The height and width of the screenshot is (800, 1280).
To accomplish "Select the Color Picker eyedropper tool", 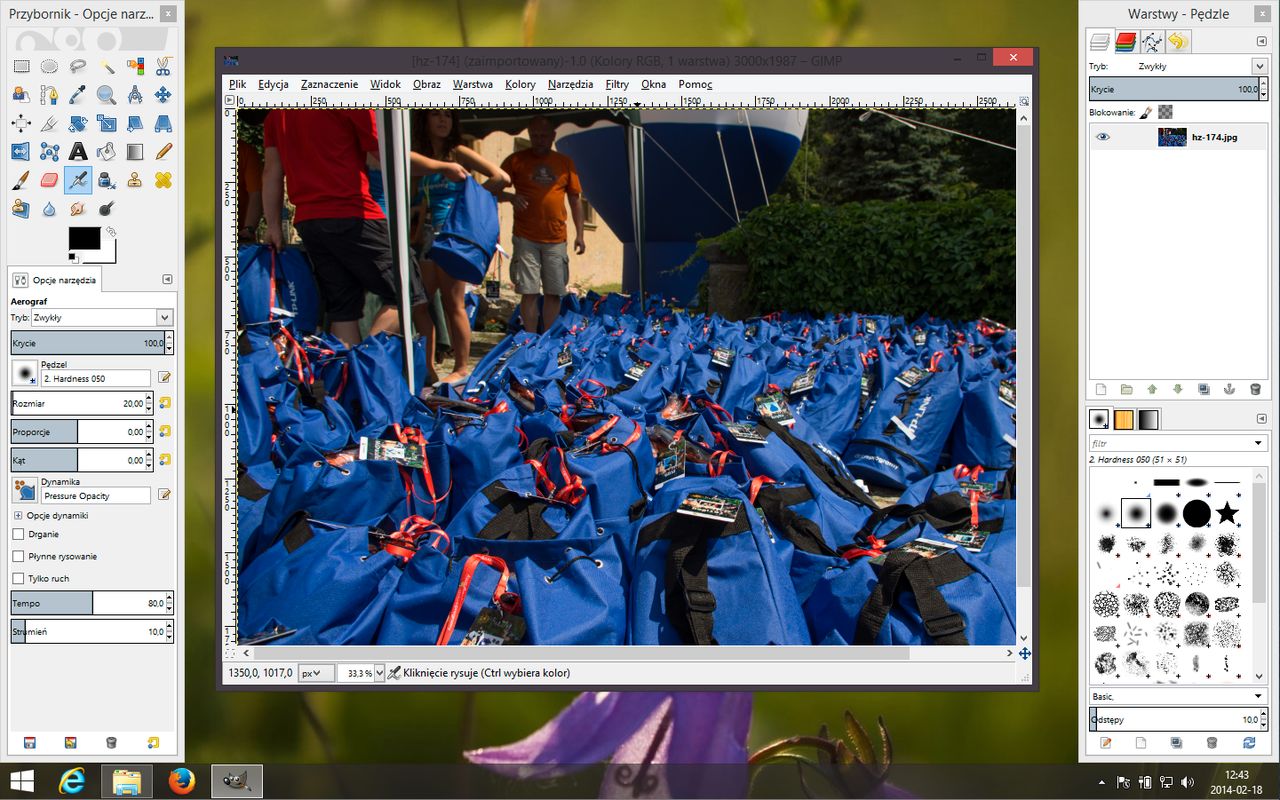I will coord(78,95).
